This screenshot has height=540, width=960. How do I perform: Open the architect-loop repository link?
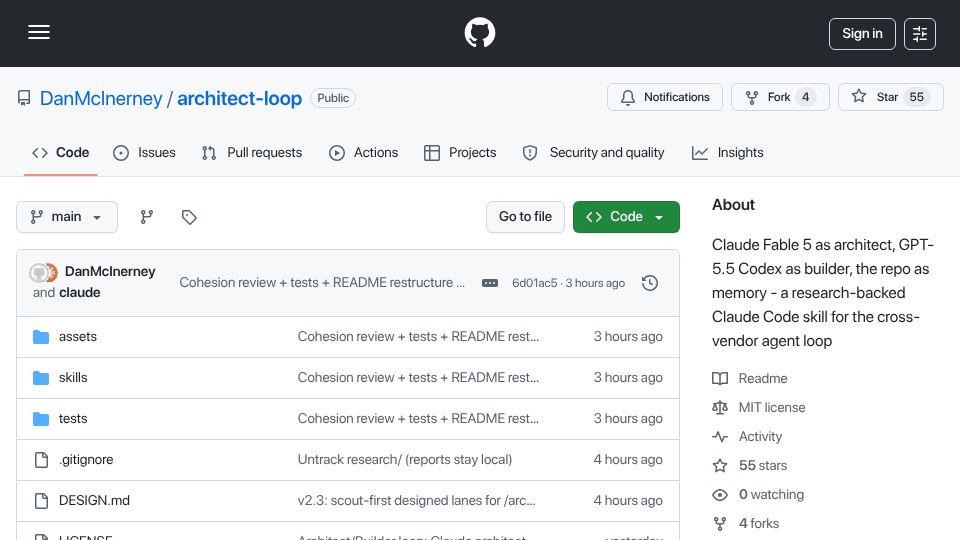click(x=239, y=98)
